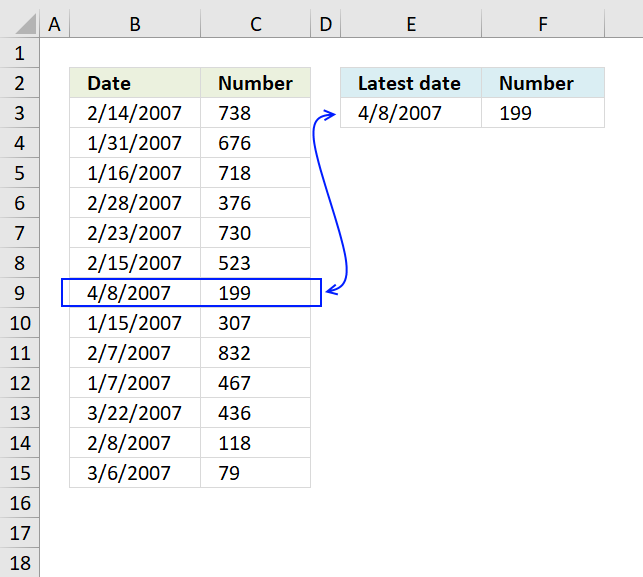Viewport: 643px width, 577px height.
Task: Select cell with date 4/8/2007 in column B
Action: (135, 293)
